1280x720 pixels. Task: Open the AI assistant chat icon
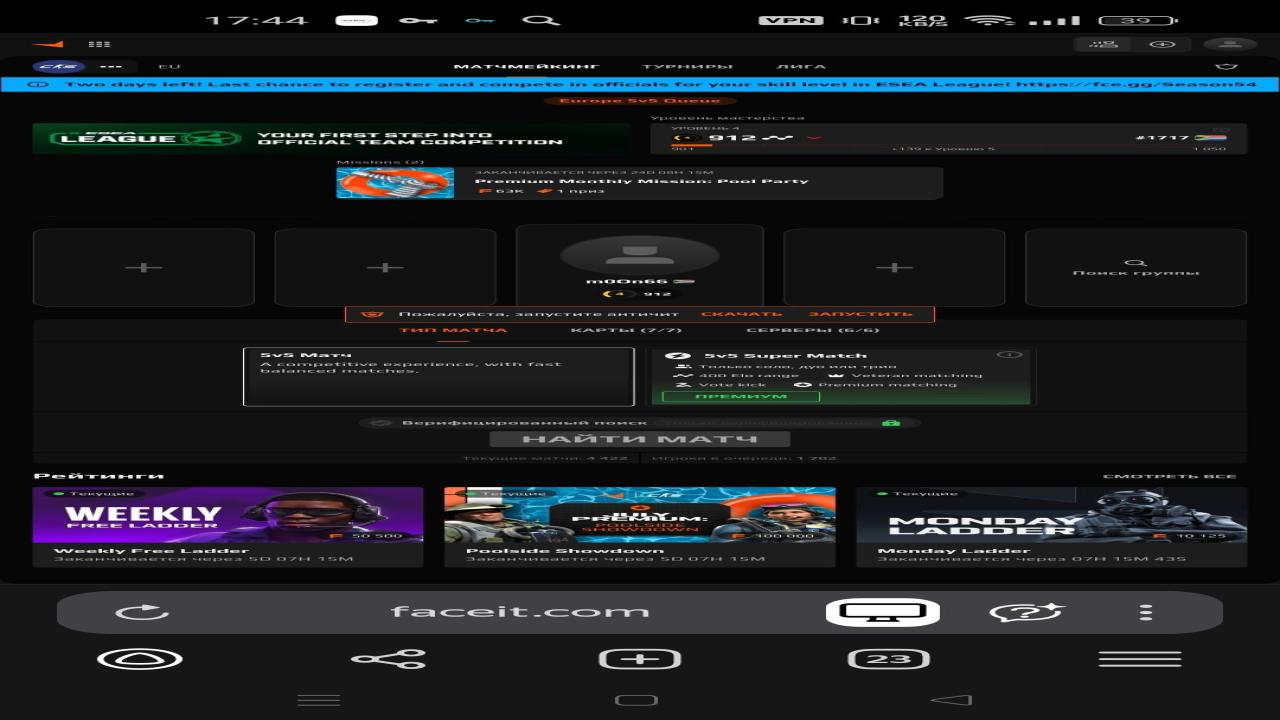(x=1025, y=612)
